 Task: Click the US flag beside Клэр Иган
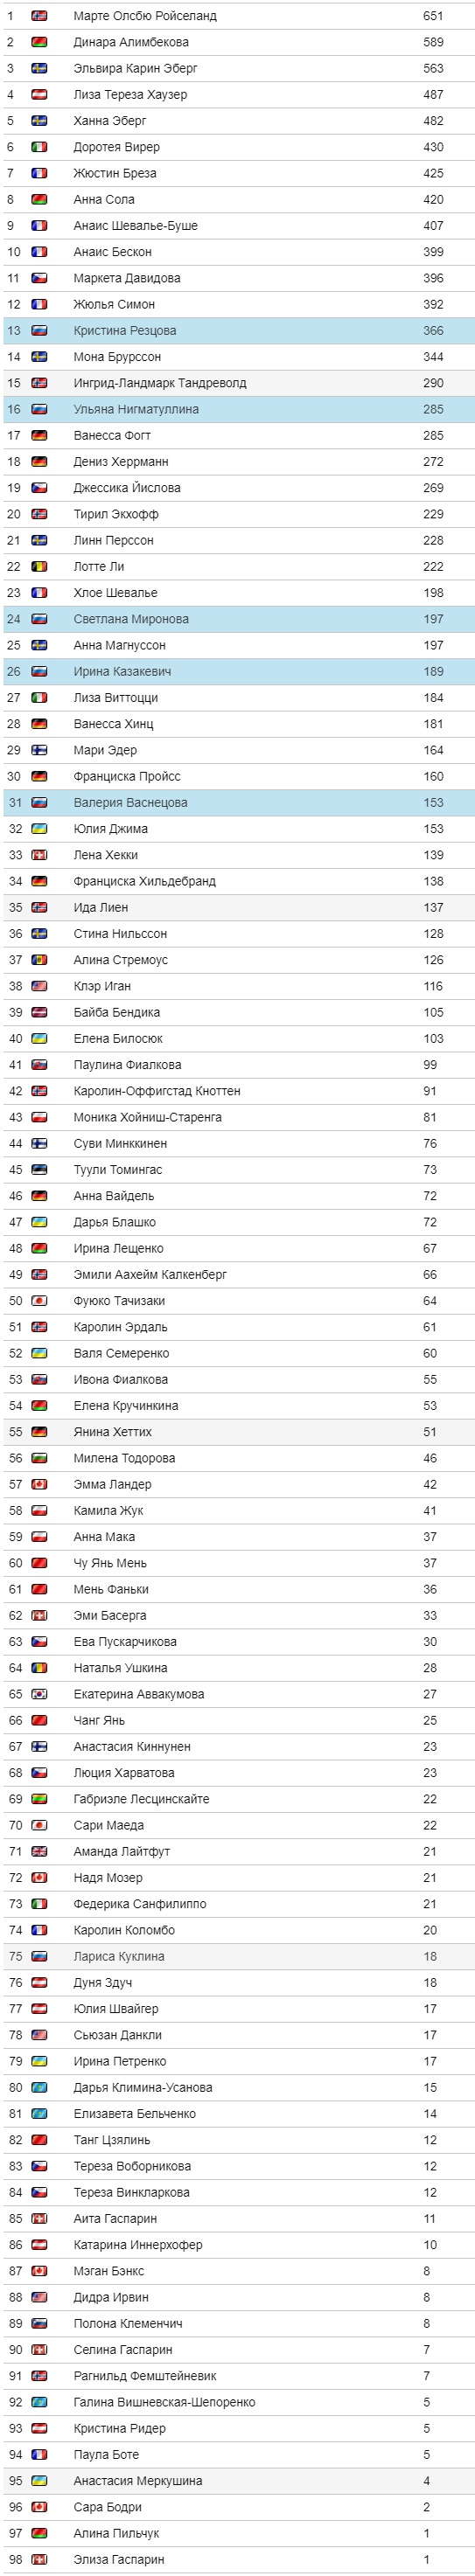click(x=39, y=986)
